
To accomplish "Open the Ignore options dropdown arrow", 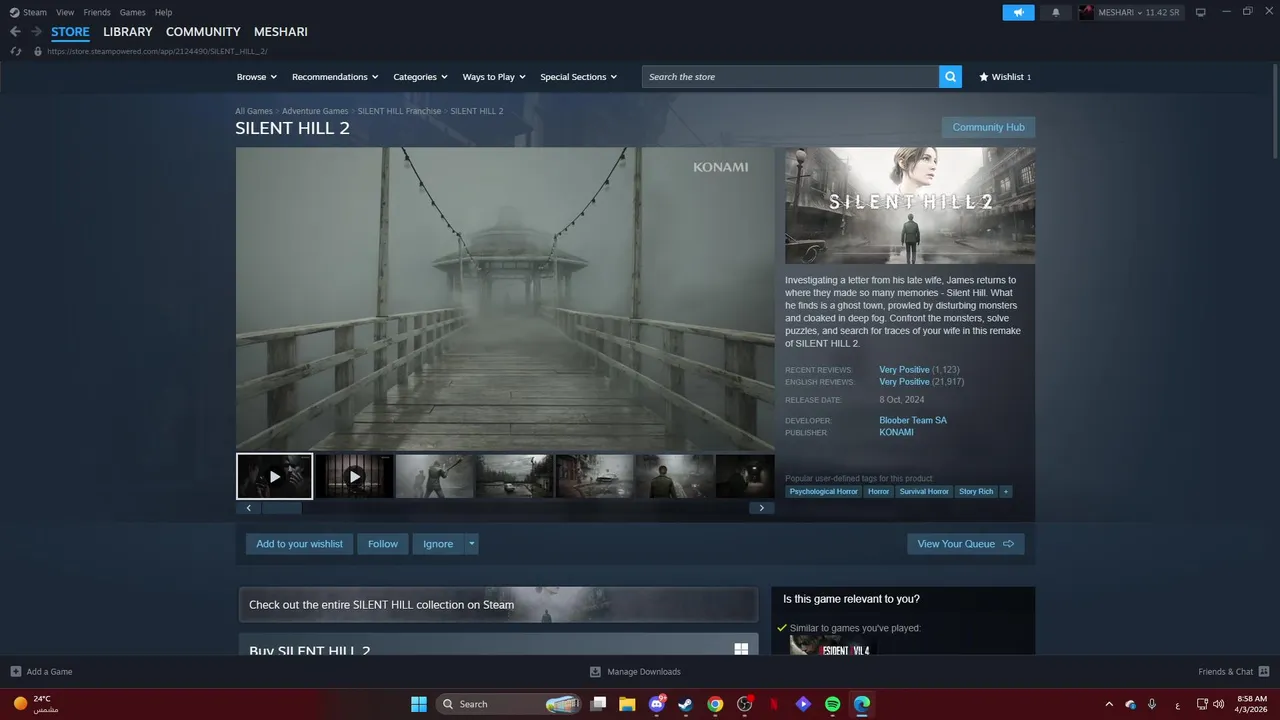I will pyautogui.click(x=472, y=544).
